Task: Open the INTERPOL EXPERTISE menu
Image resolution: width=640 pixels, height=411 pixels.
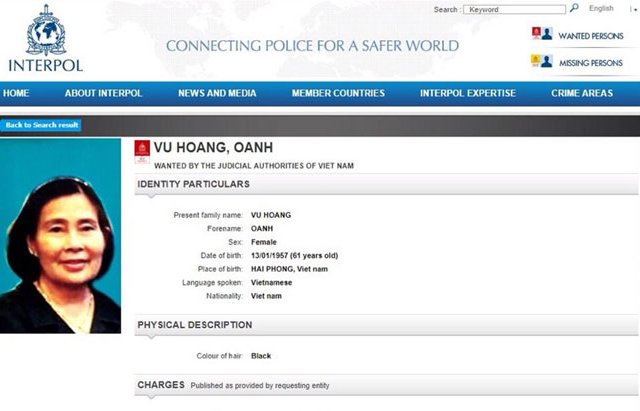Action: (468, 93)
